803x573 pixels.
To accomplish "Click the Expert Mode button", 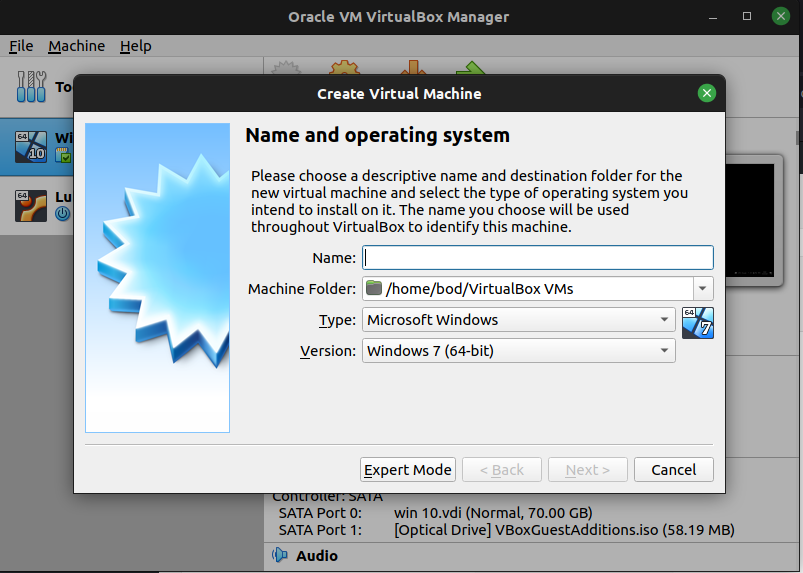I will (408, 470).
